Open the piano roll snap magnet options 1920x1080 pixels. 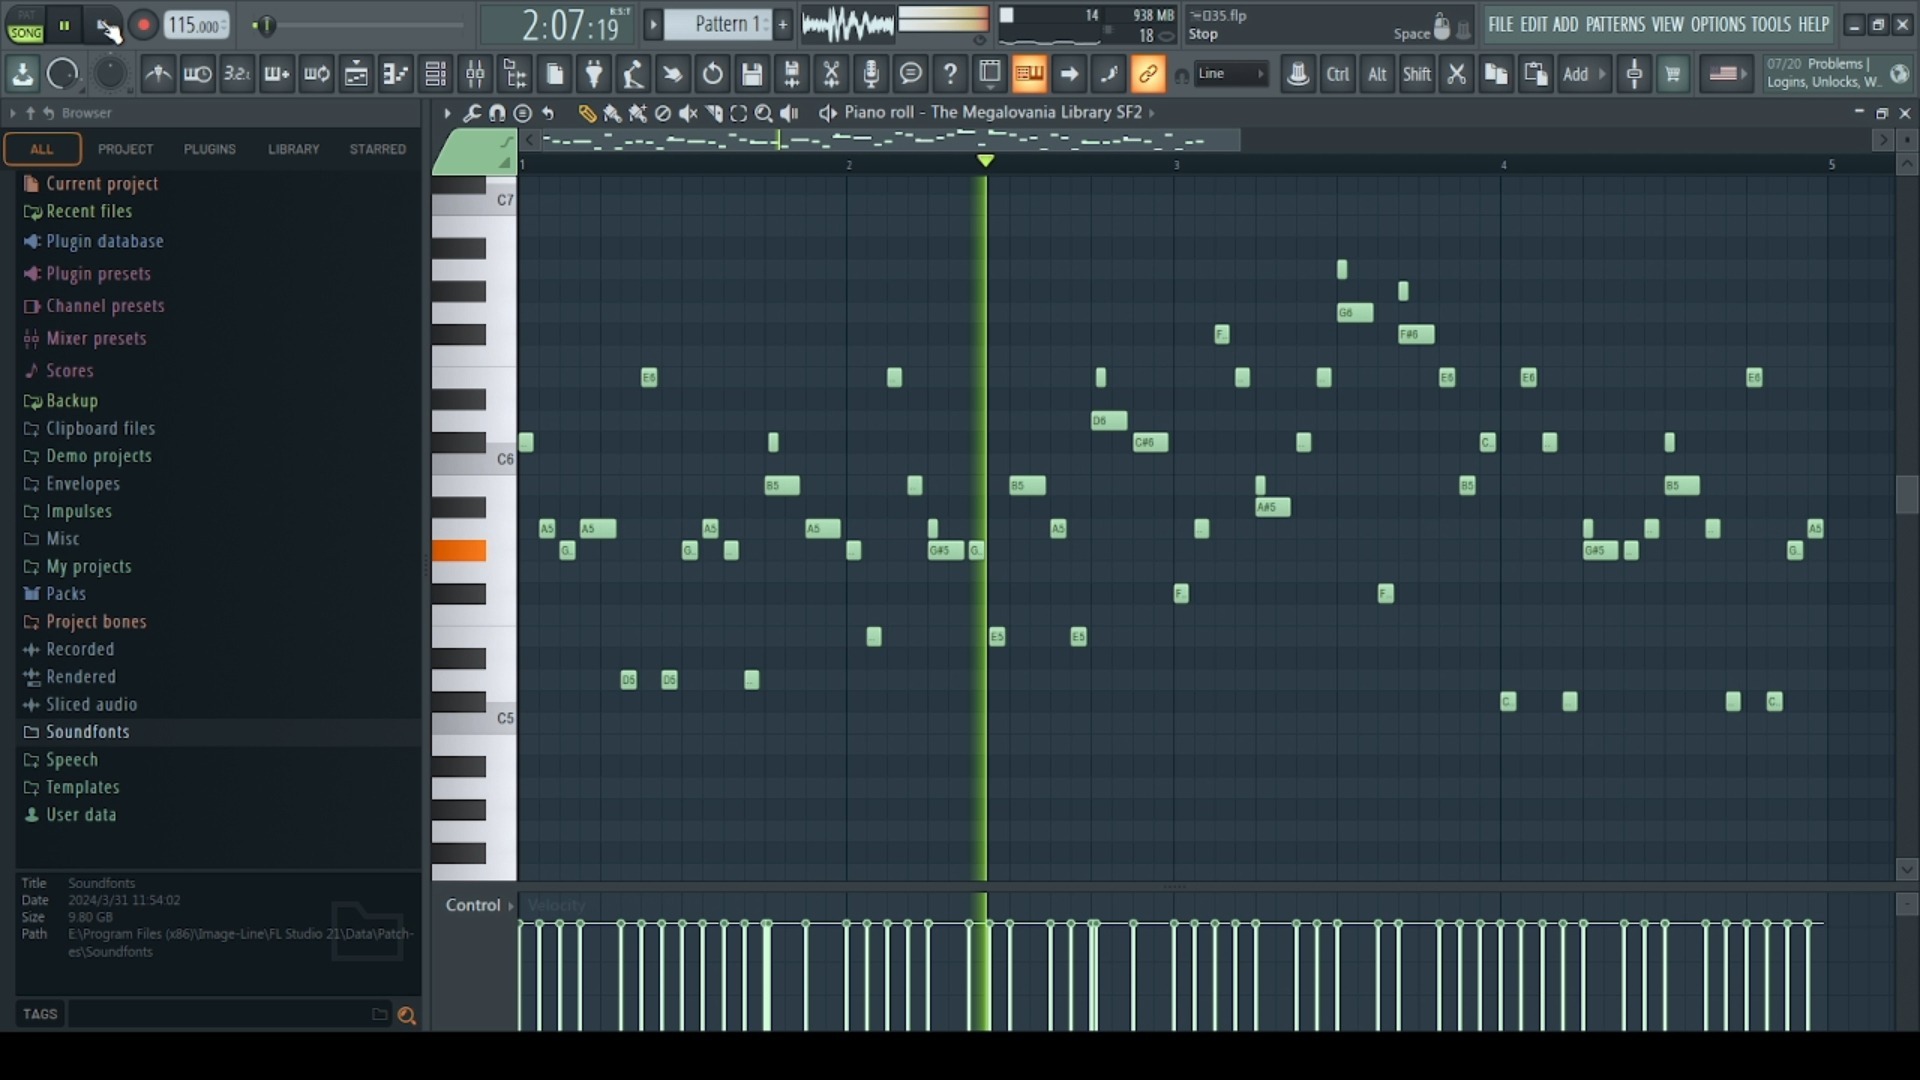pyautogui.click(x=497, y=113)
